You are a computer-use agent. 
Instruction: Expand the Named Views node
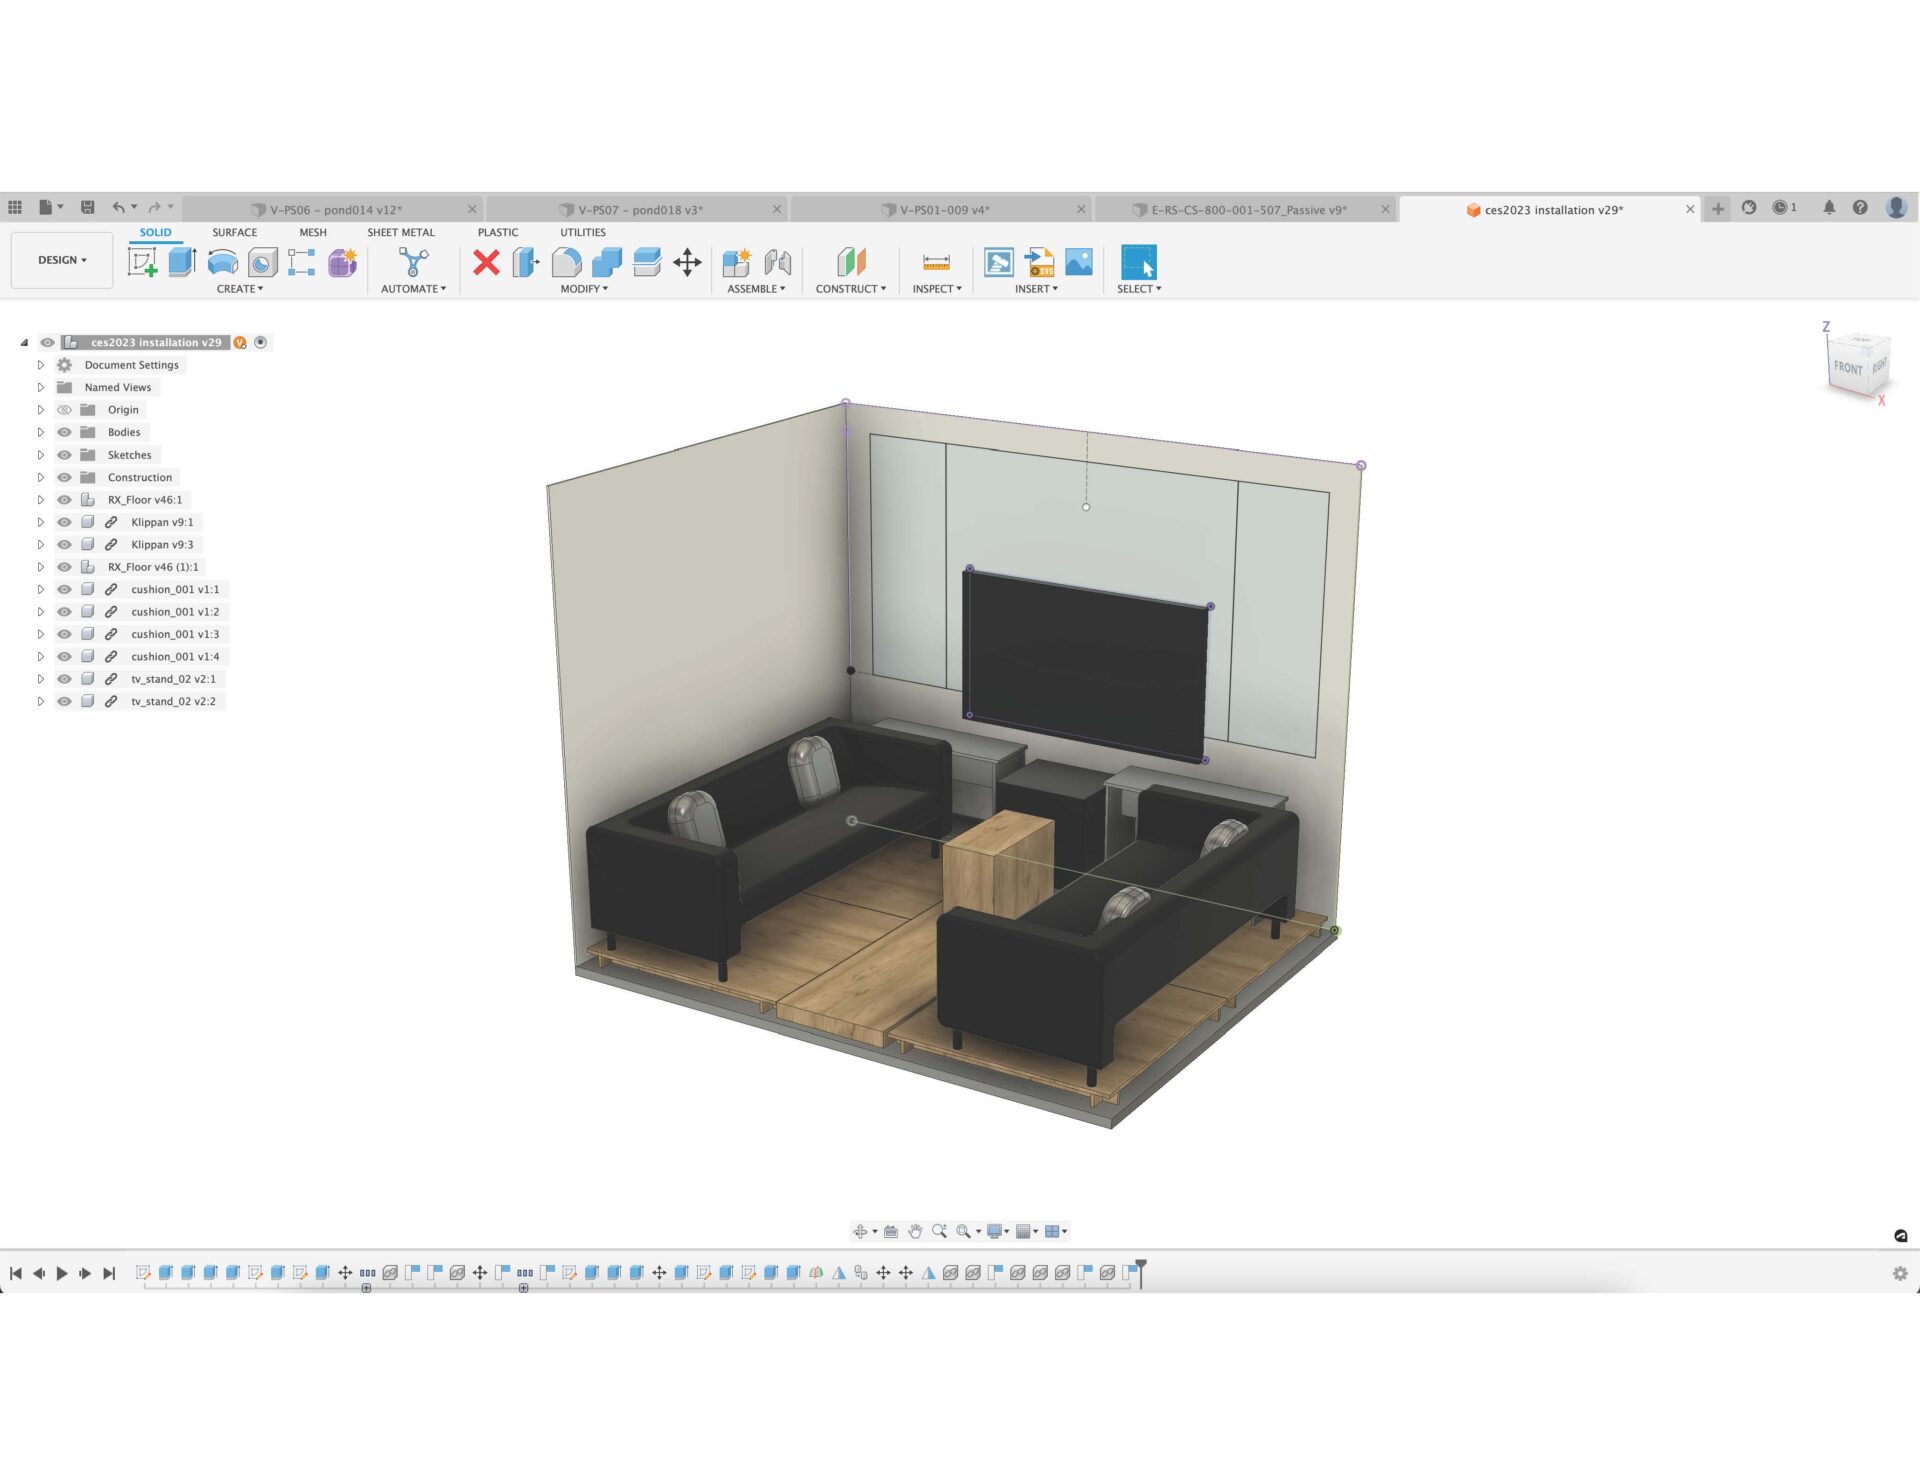pyautogui.click(x=41, y=387)
